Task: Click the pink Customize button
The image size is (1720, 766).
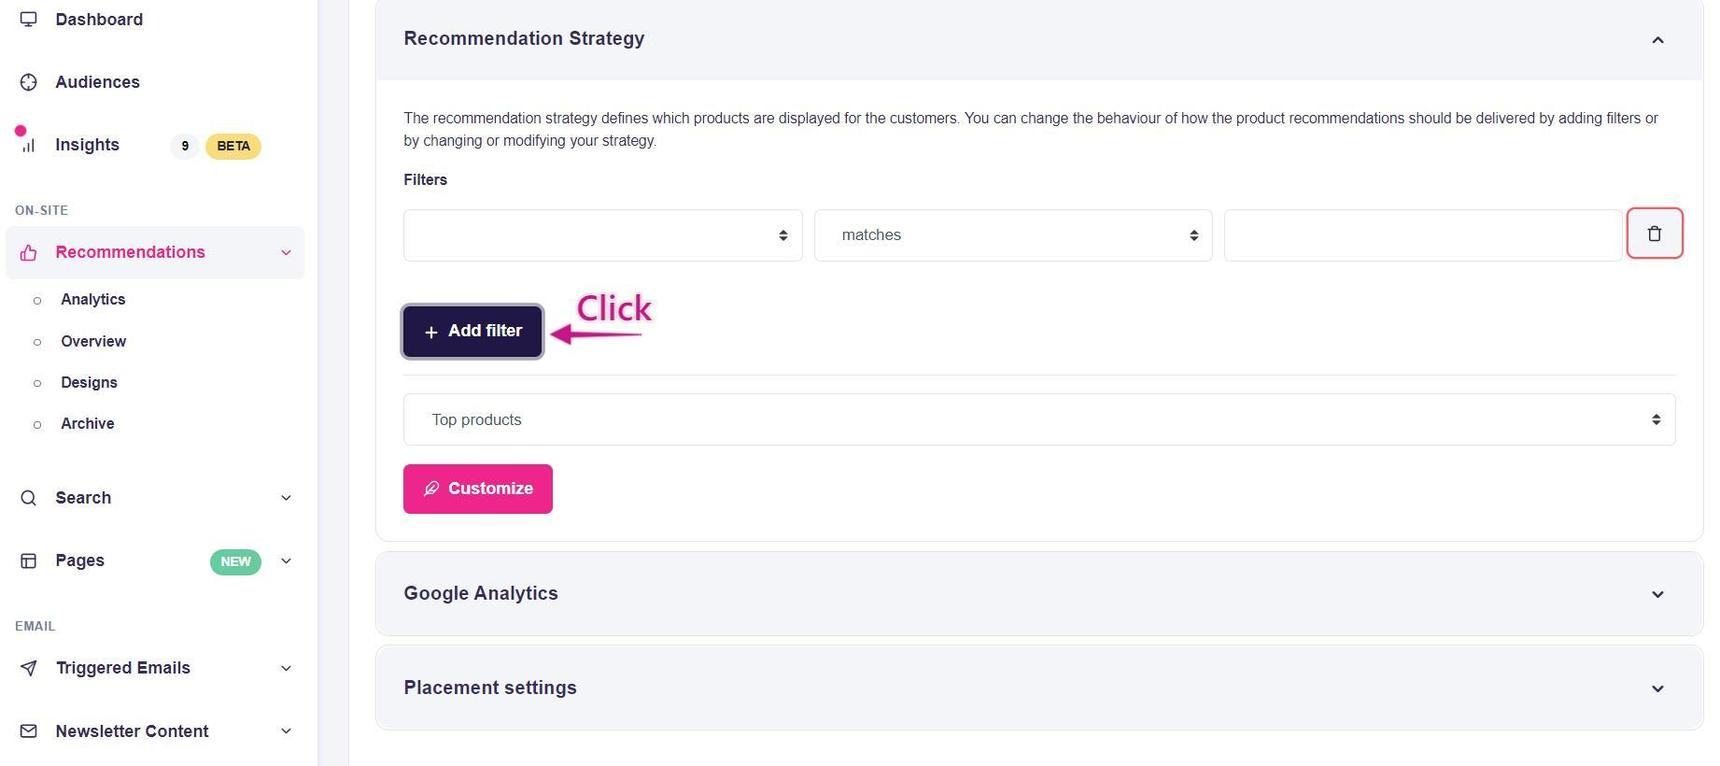Action: click(x=478, y=489)
